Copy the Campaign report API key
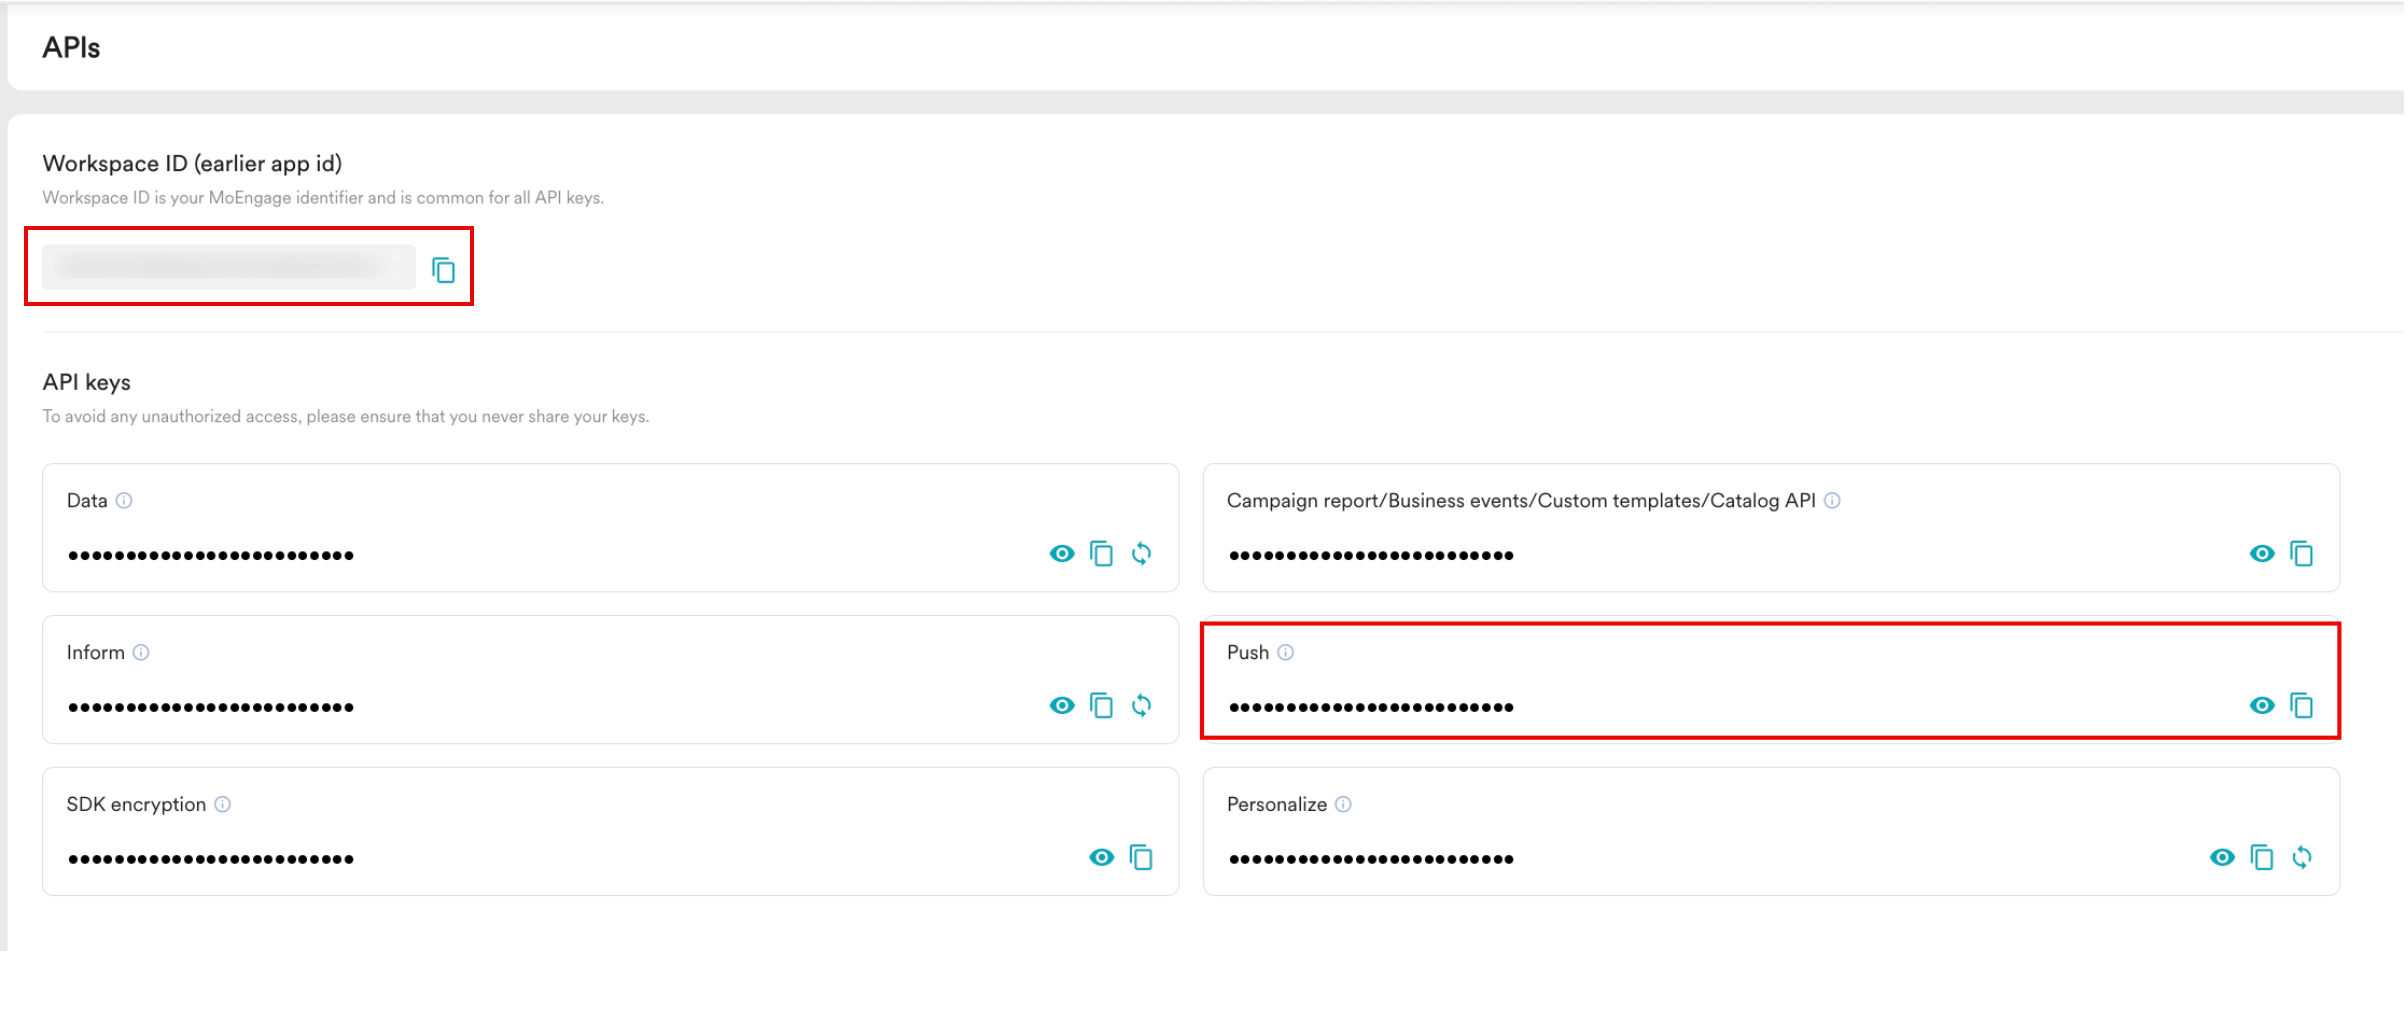 (2301, 554)
